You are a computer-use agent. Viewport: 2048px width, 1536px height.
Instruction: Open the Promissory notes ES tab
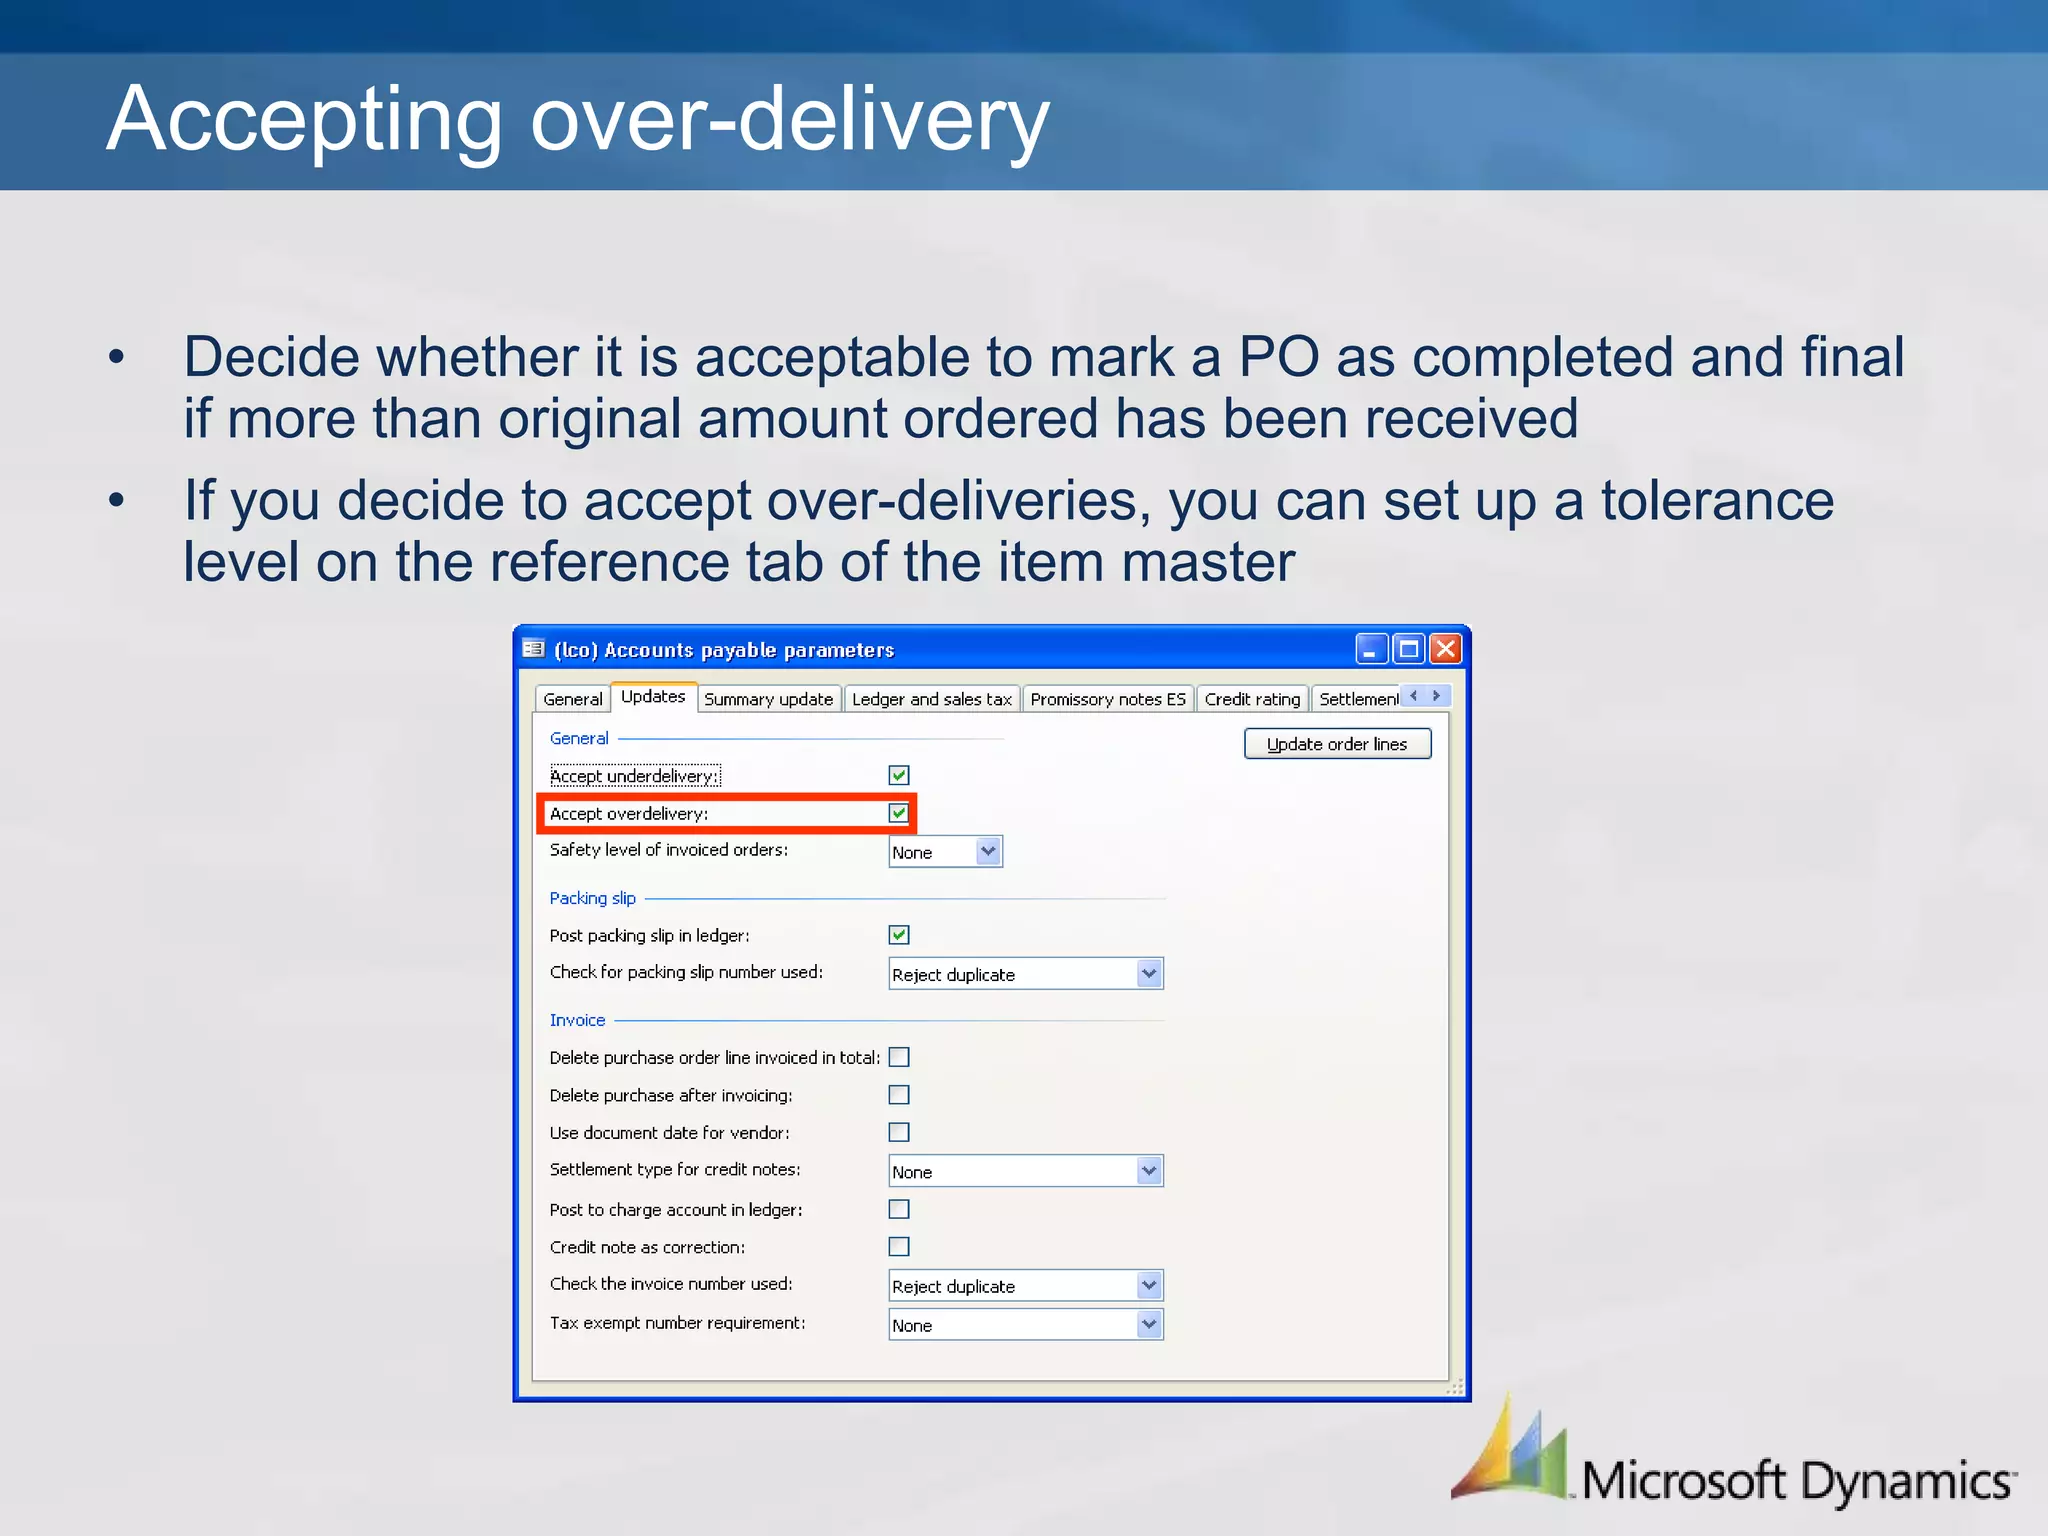click(1108, 699)
